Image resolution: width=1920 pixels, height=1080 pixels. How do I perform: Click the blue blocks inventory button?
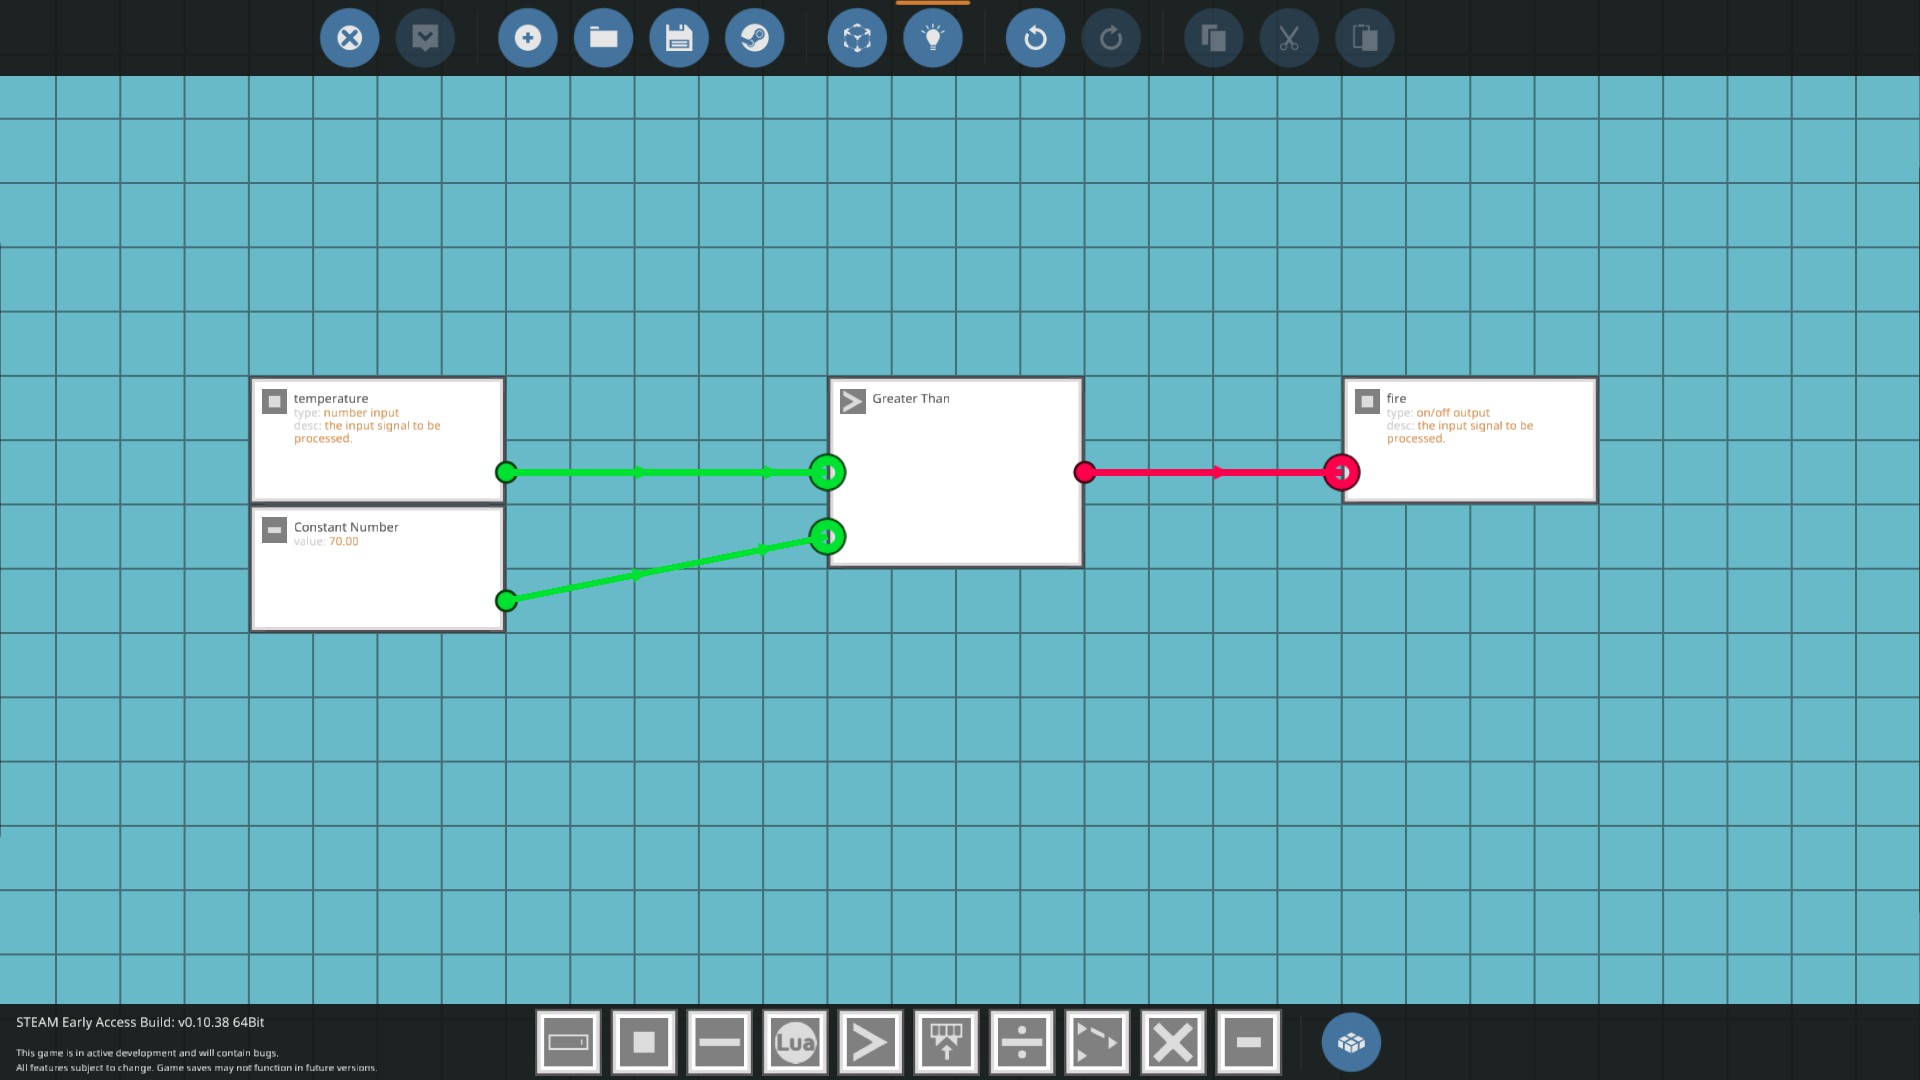tap(1351, 1042)
